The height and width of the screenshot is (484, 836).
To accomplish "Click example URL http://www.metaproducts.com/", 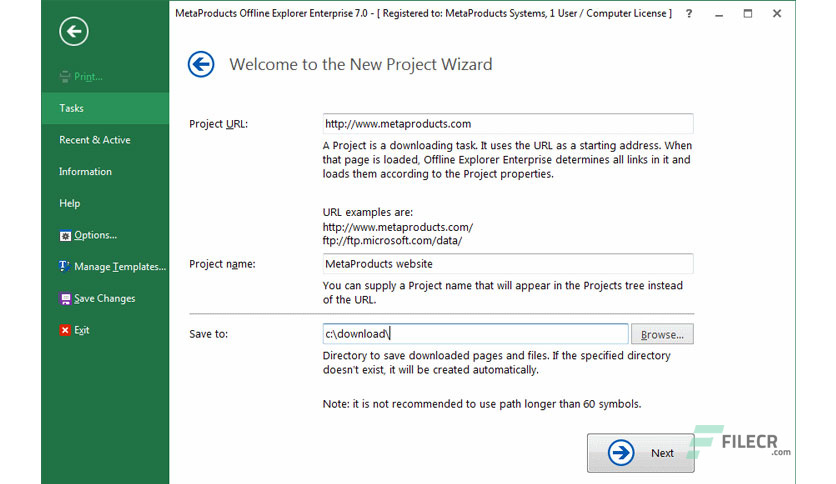I will click(x=398, y=227).
